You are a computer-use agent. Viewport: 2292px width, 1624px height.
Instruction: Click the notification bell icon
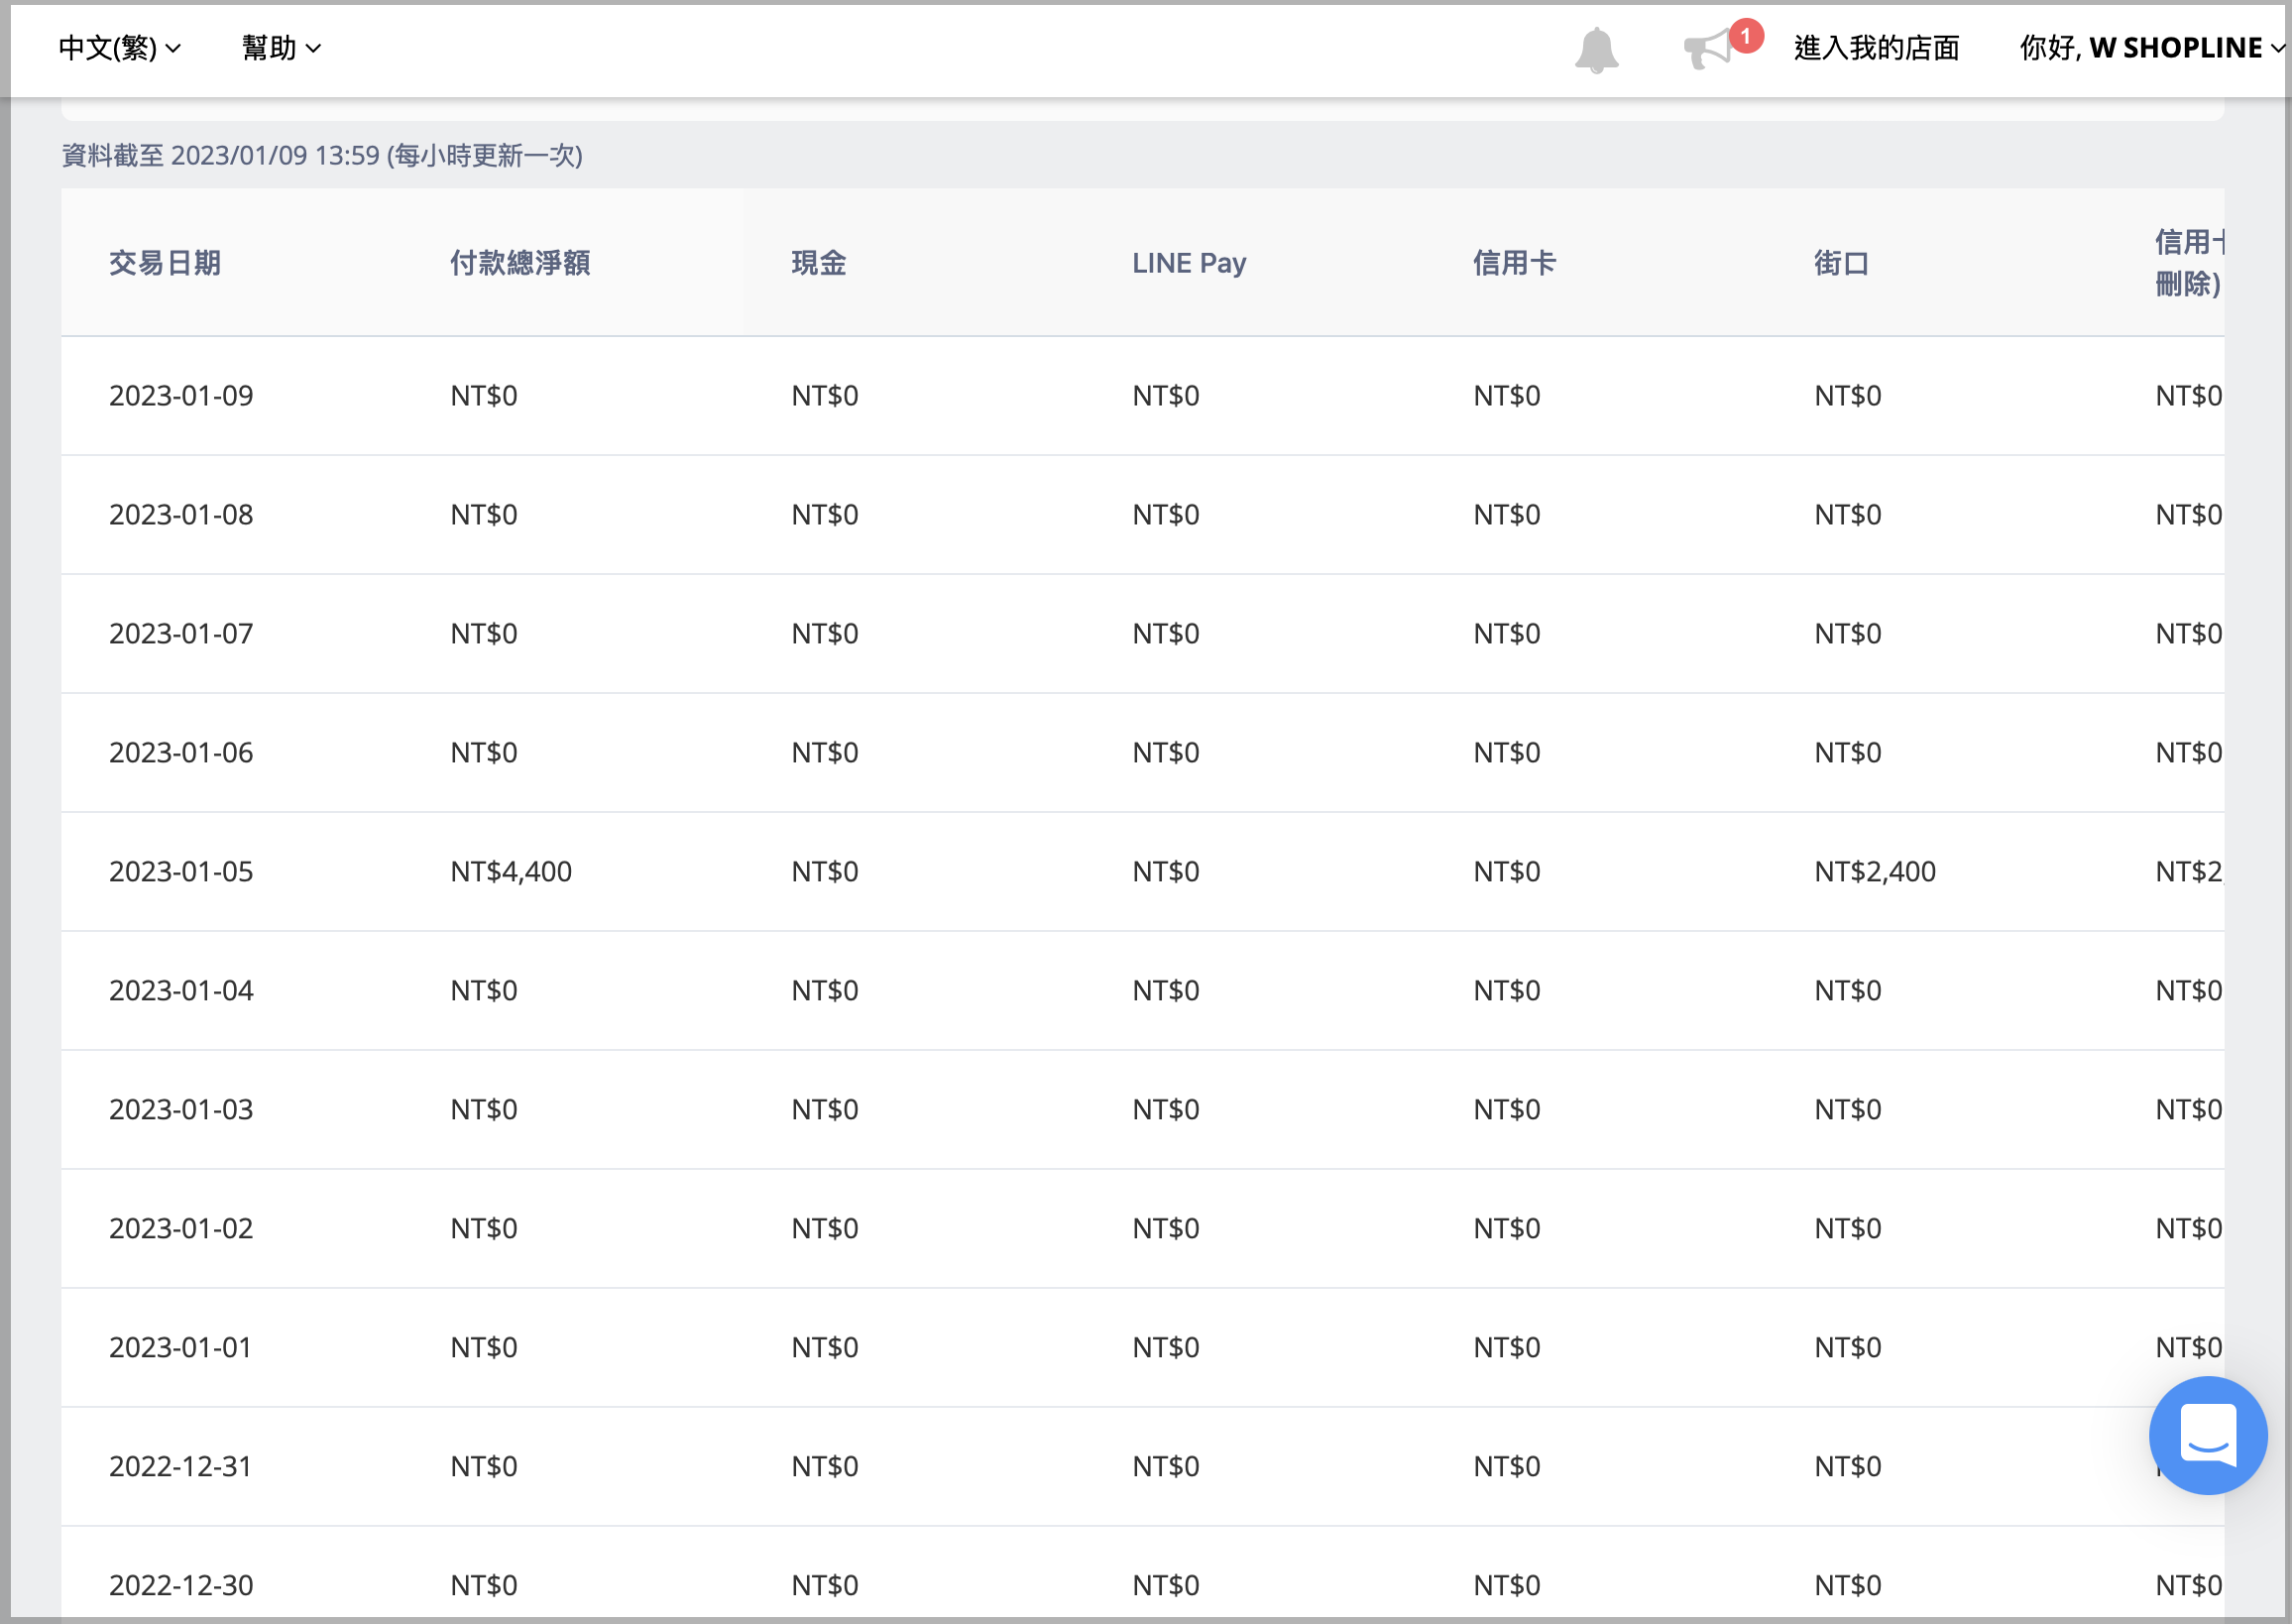click(1595, 49)
